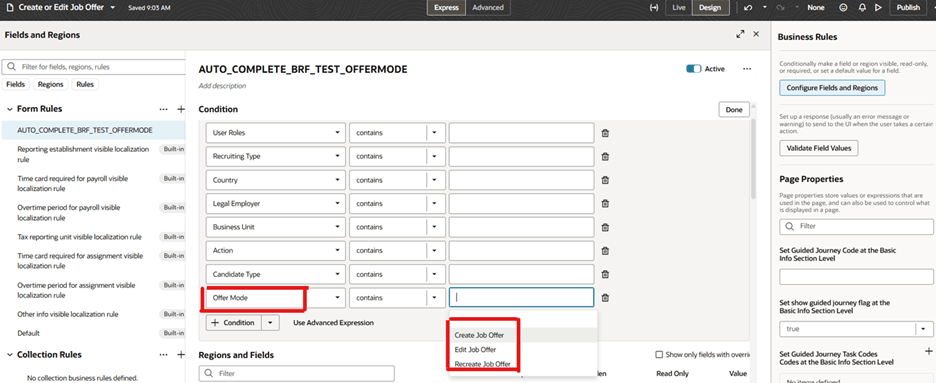The image size is (936, 383).
Task: Delete the Candidate Type condition row
Action: click(x=605, y=274)
